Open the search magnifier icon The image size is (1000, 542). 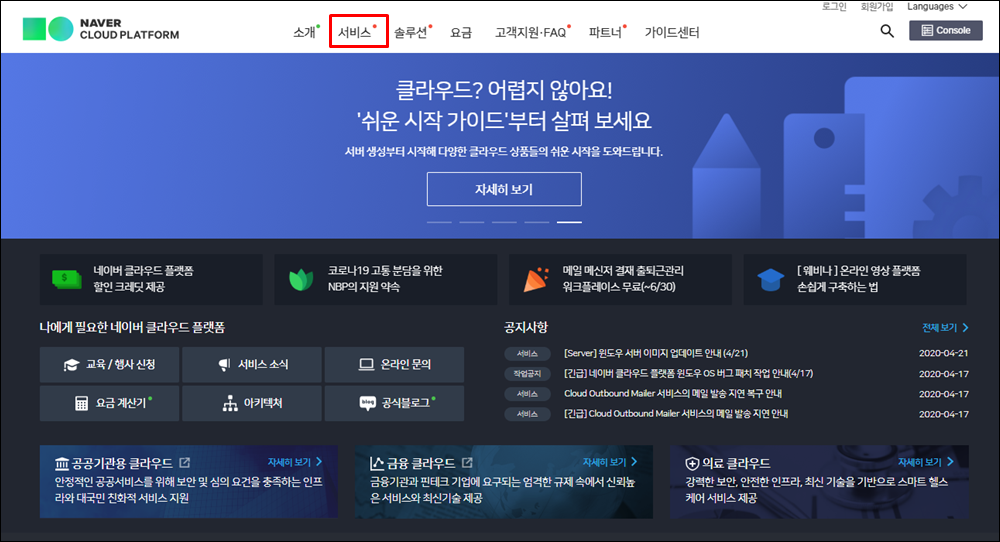click(886, 31)
